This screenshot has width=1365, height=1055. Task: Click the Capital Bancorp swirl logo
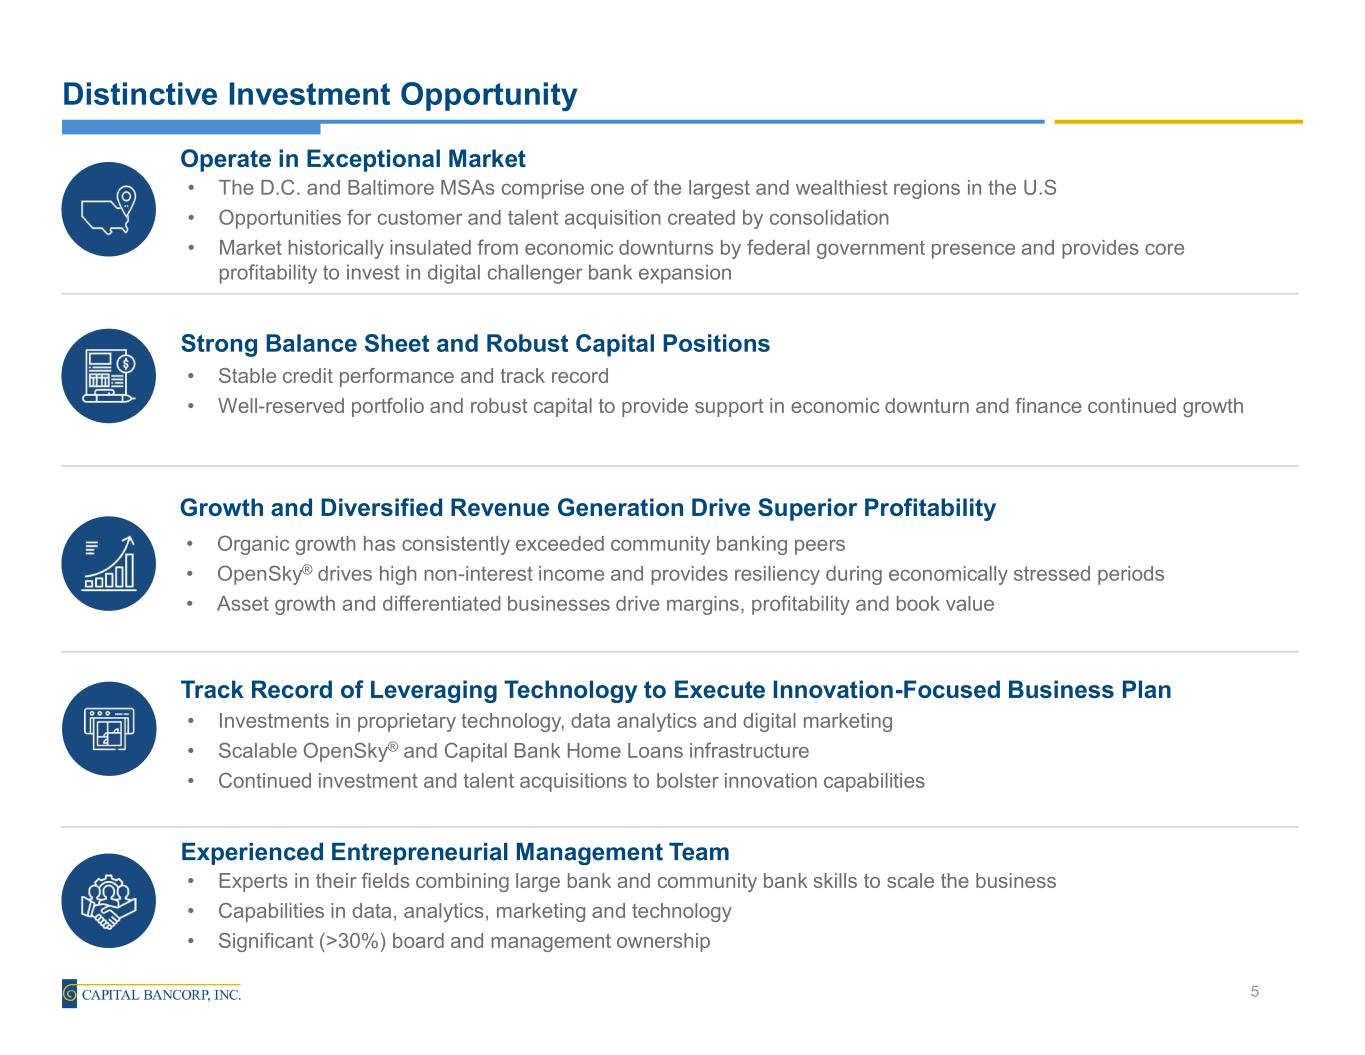69,993
